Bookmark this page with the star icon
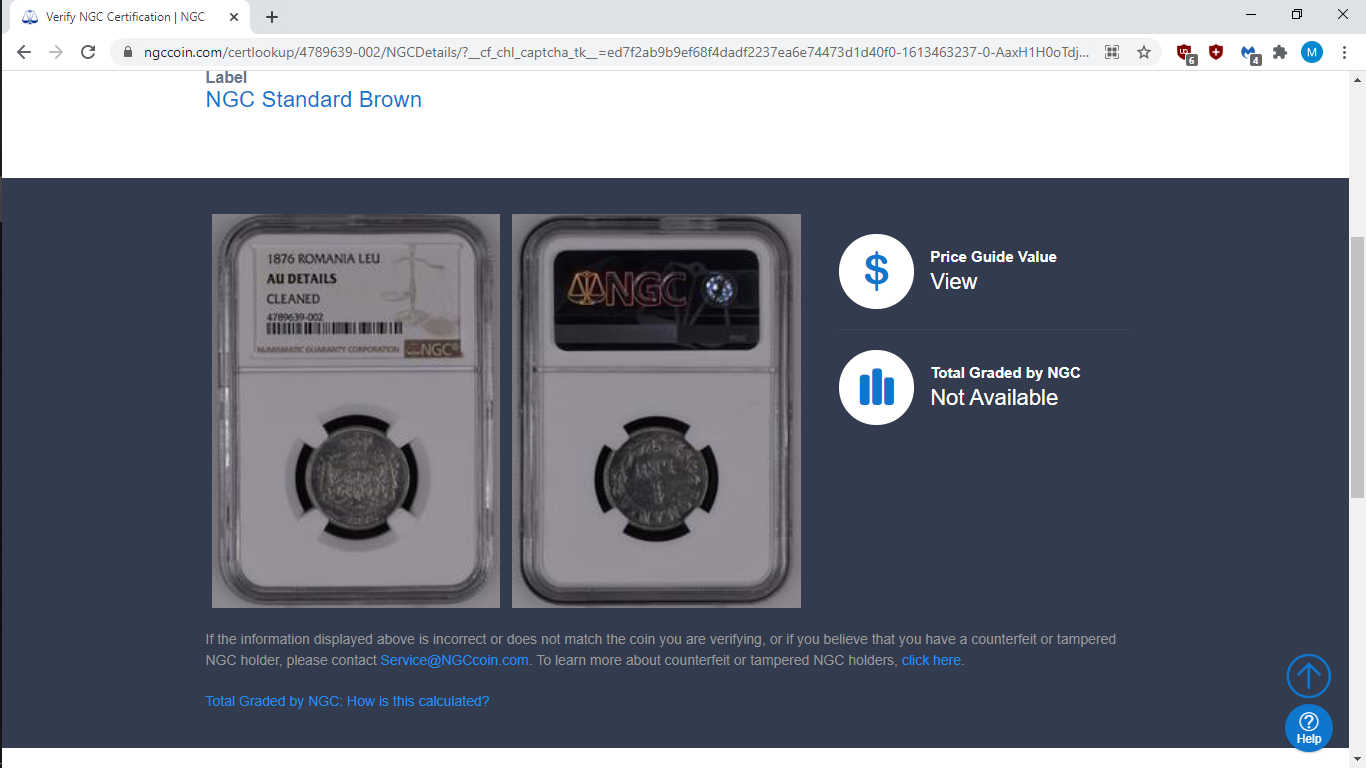 coord(1143,52)
